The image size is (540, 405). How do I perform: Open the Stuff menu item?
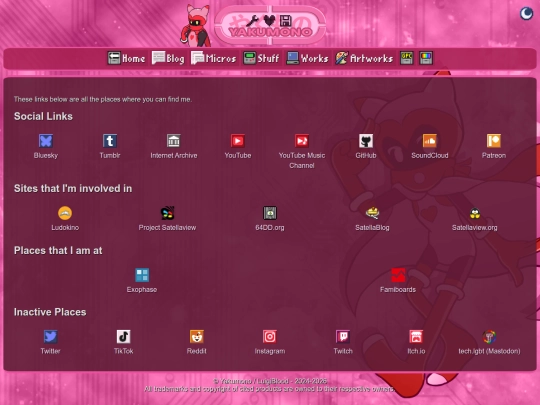(x=261, y=58)
